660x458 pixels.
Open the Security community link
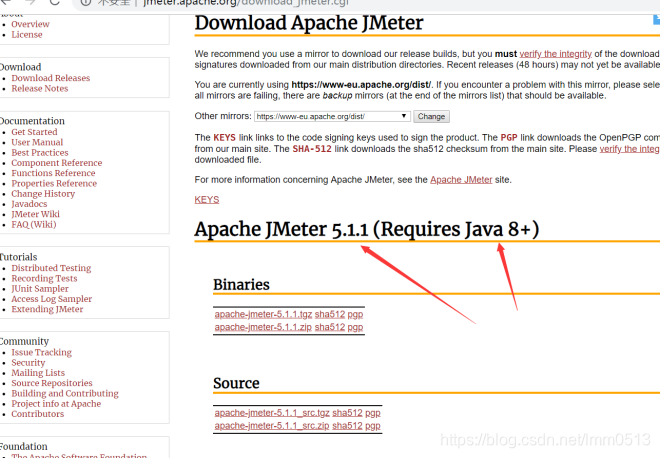tap(28, 362)
